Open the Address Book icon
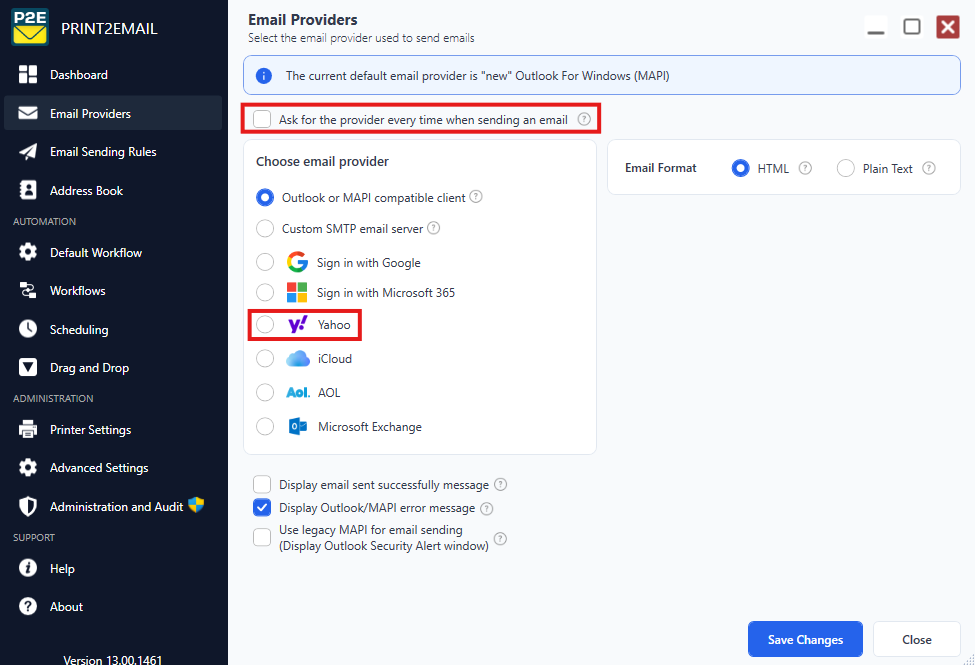 tap(27, 190)
